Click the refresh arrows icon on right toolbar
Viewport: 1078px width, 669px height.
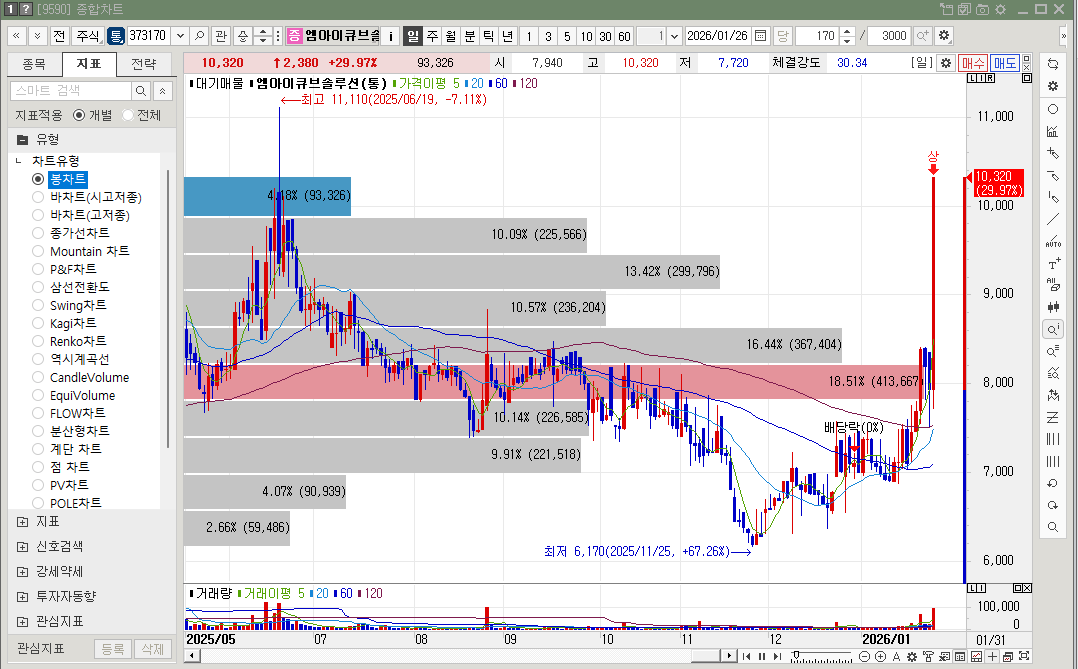pyautogui.click(x=1053, y=64)
